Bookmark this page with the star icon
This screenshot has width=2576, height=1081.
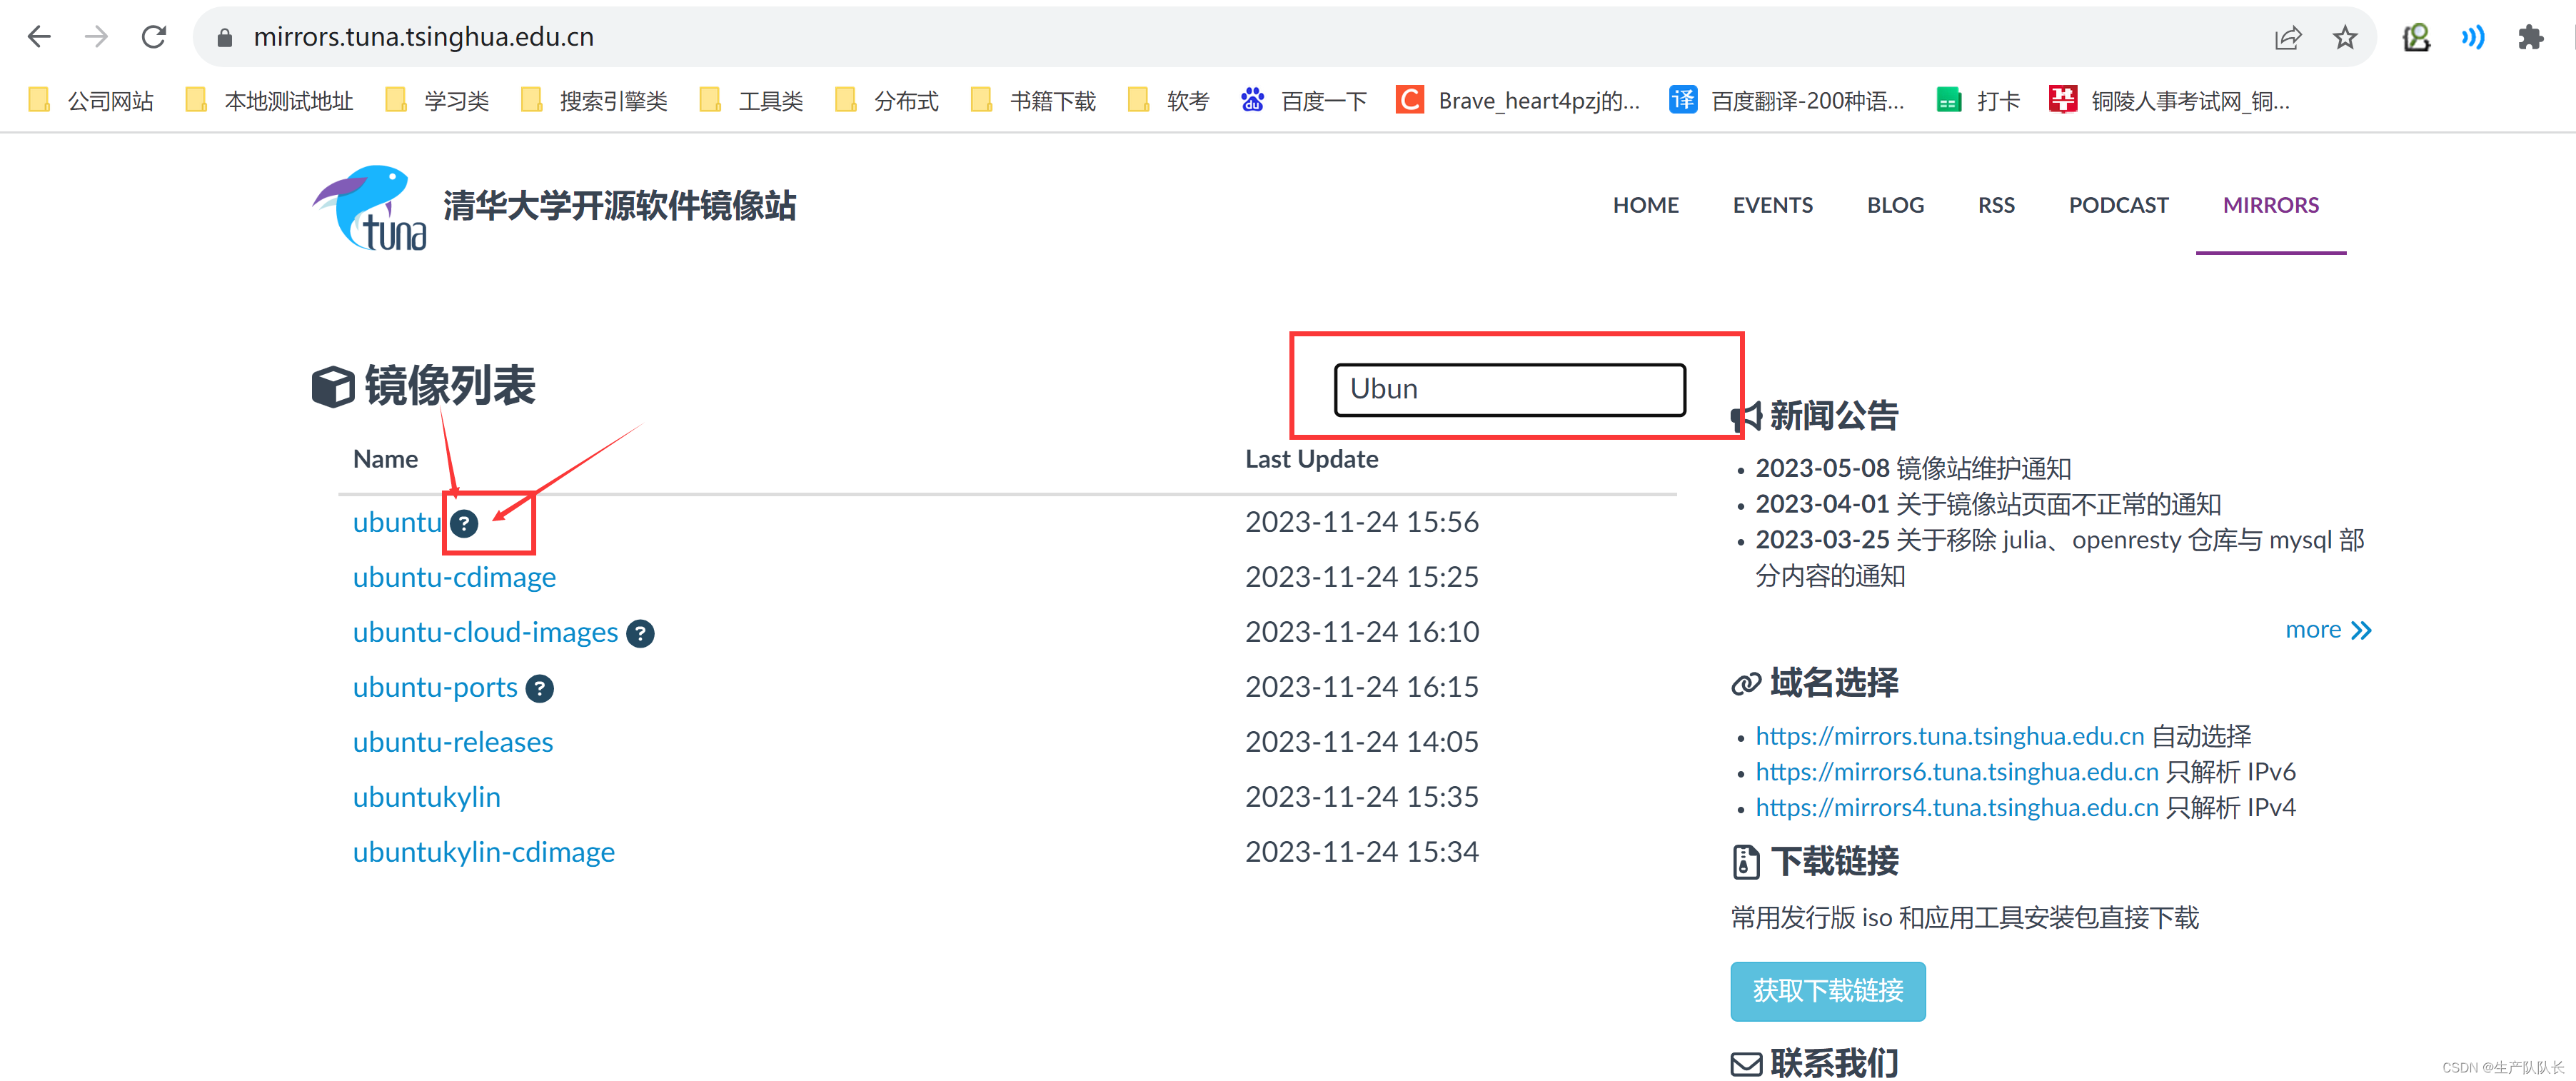click(2345, 38)
